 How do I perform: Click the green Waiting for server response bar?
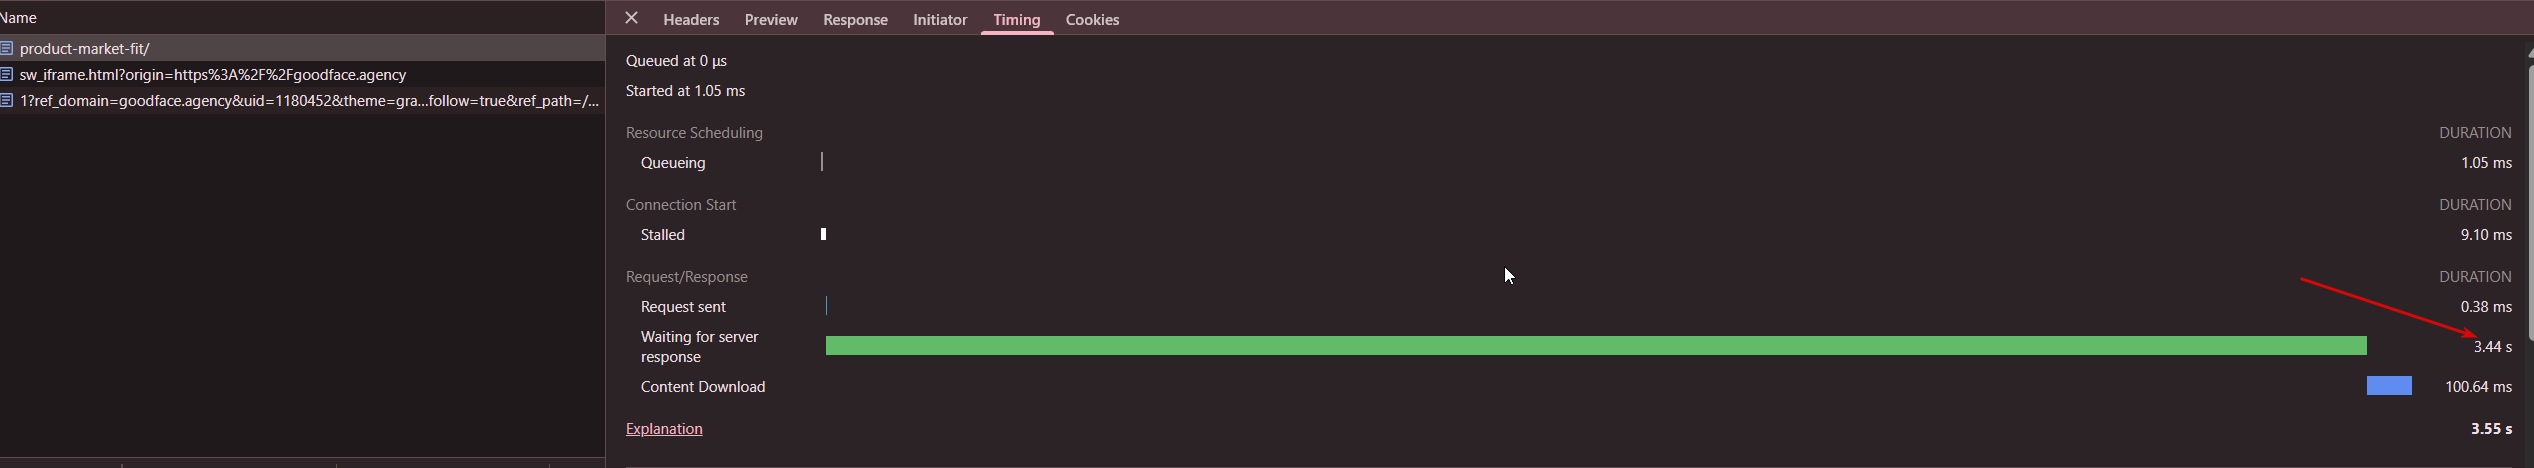pyautogui.click(x=1596, y=346)
